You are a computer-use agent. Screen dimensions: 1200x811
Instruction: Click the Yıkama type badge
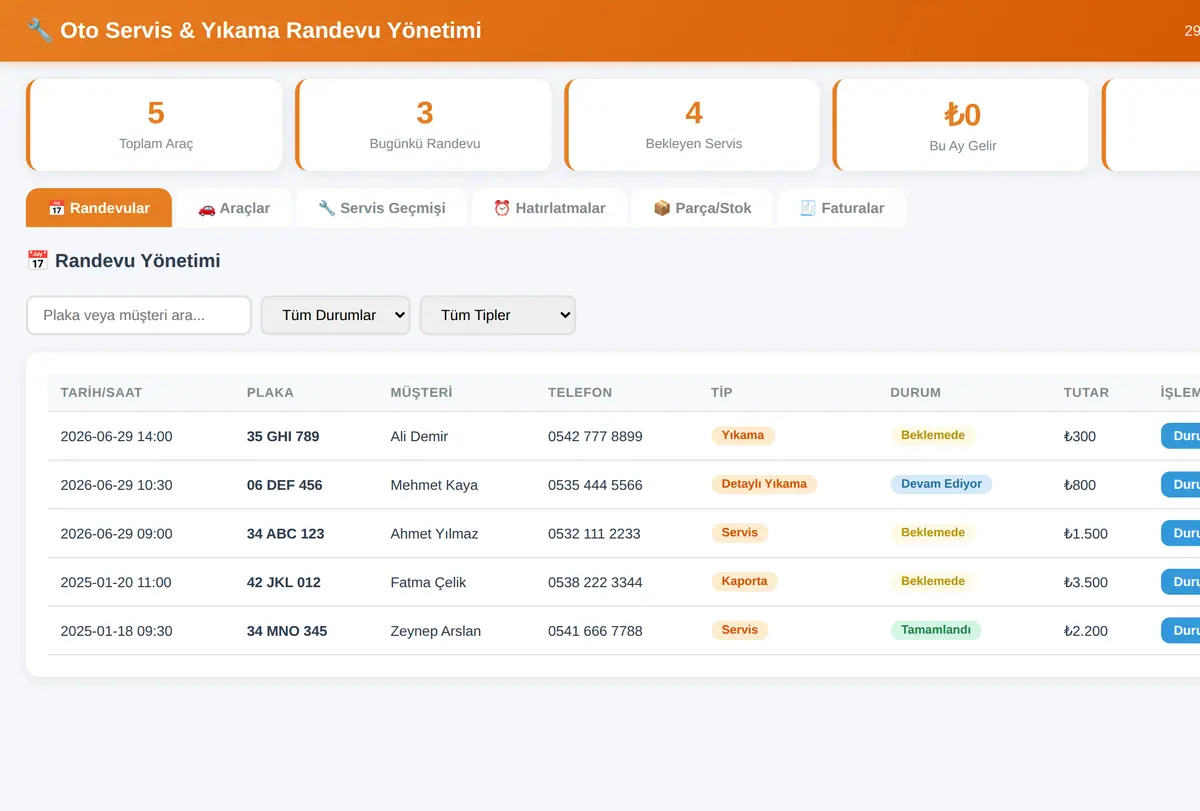pos(743,435)
